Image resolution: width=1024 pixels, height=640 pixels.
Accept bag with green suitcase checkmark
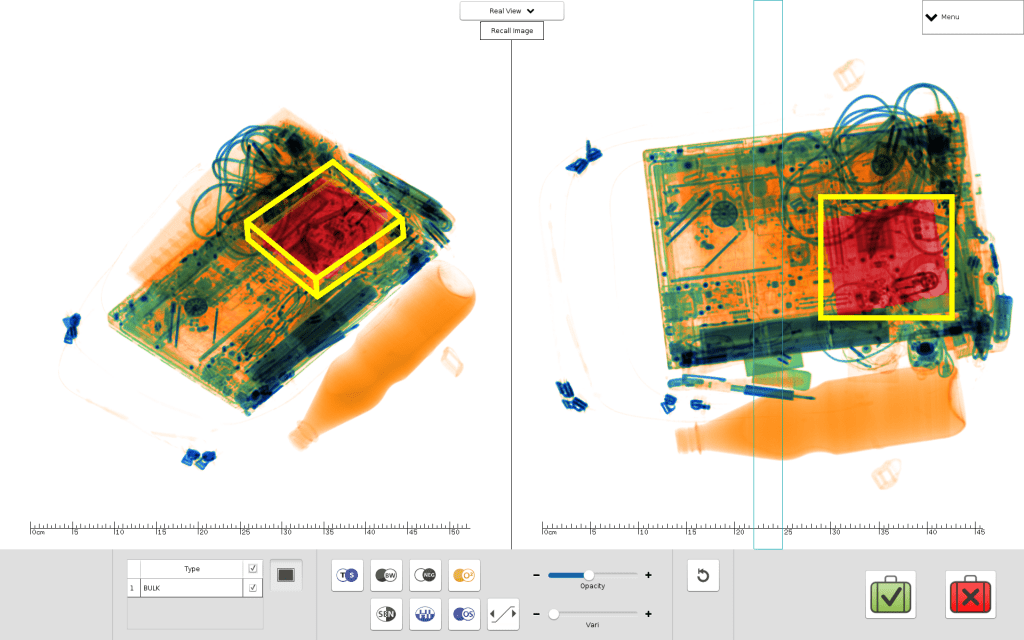pos(892,595)
